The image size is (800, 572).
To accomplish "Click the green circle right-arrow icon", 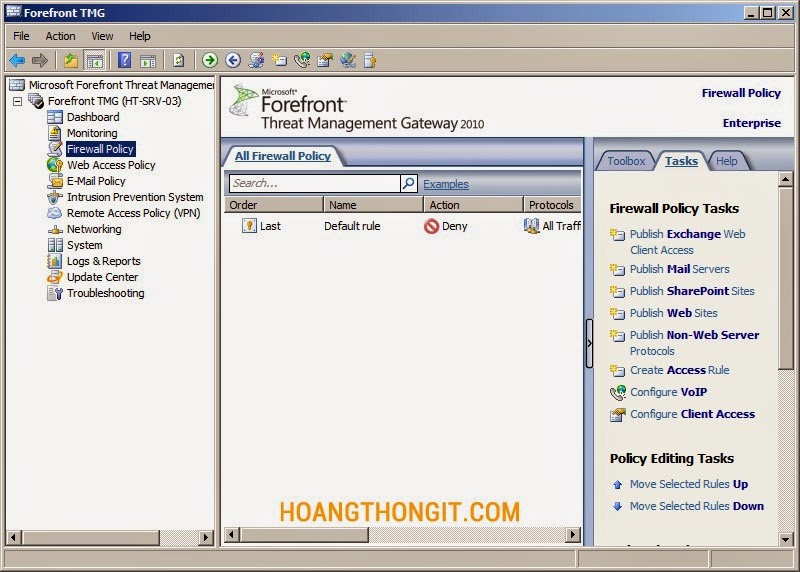I will pos(209,60).
